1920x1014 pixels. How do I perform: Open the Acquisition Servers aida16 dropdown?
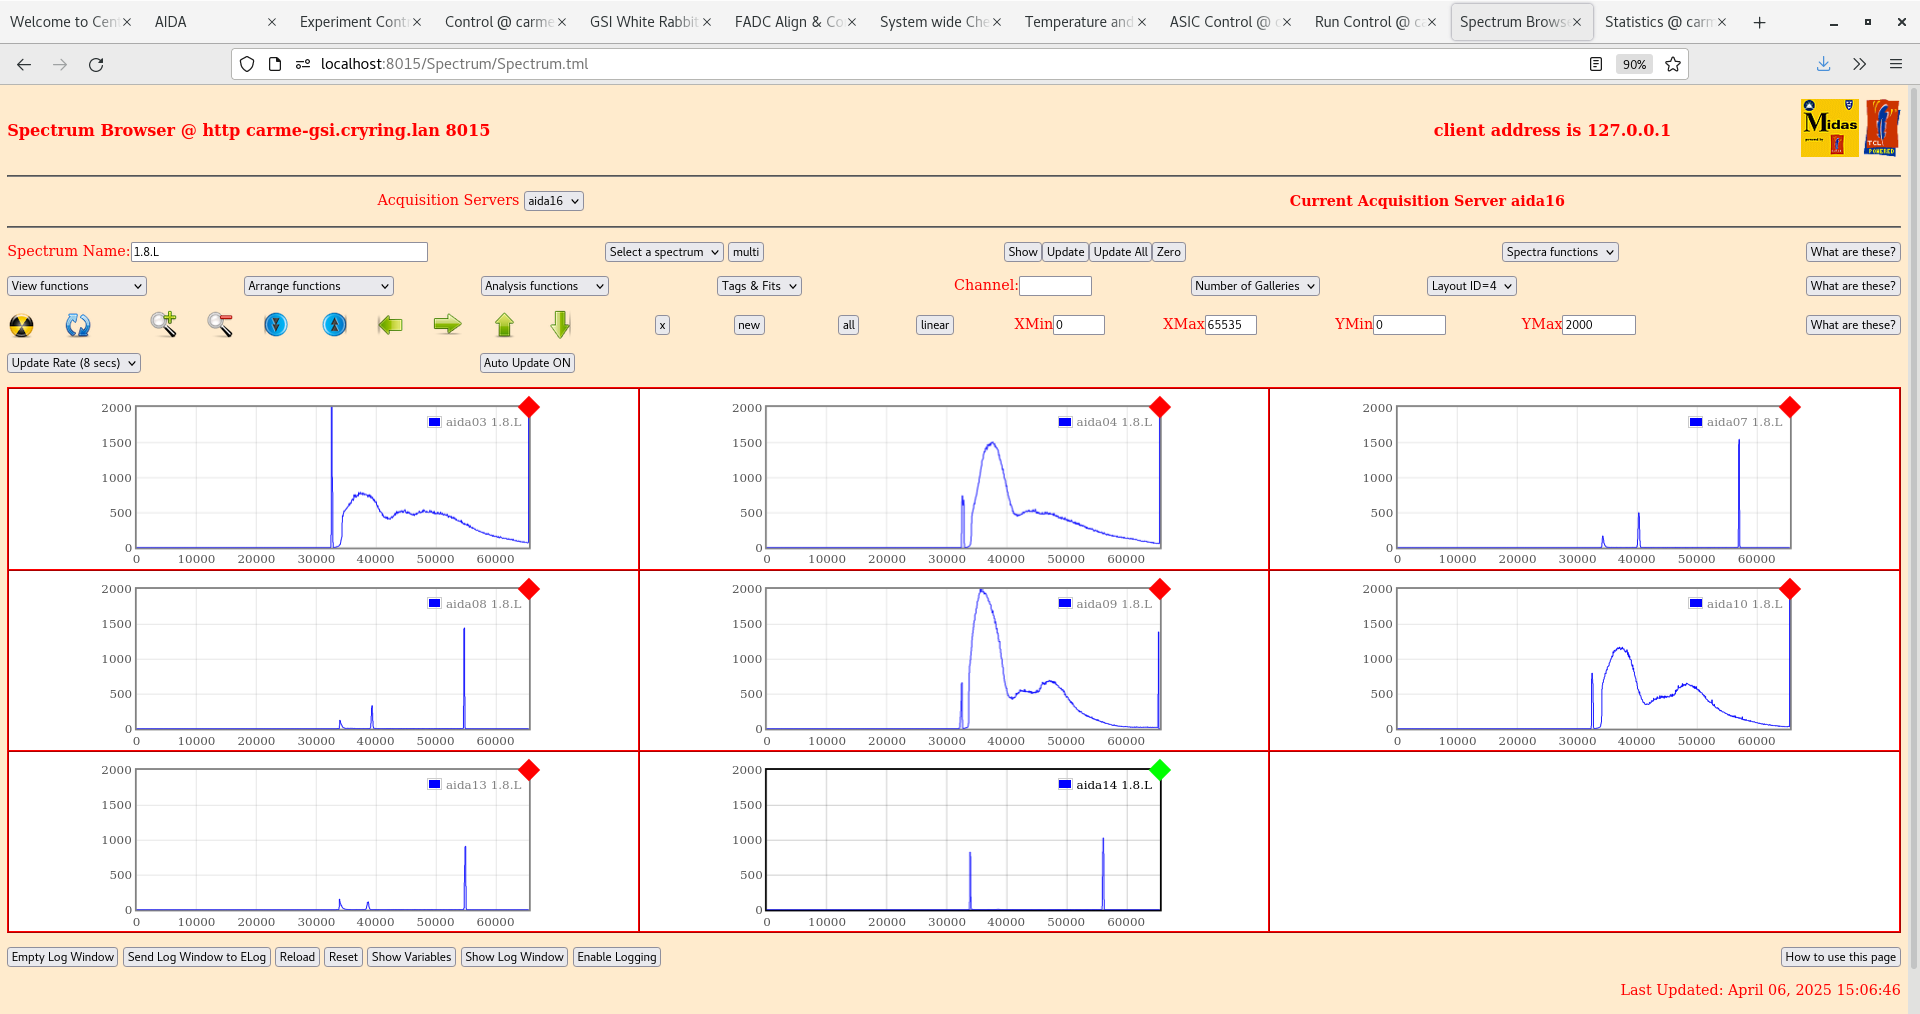[553, 201]
